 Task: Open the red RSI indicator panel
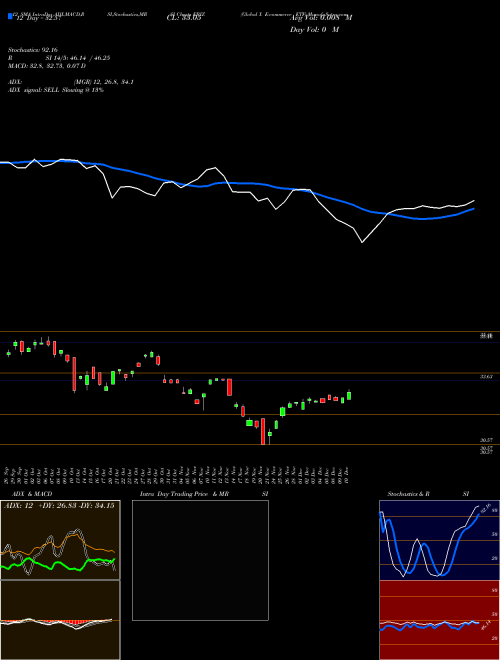pyautogui.click(x=439, y=620)
